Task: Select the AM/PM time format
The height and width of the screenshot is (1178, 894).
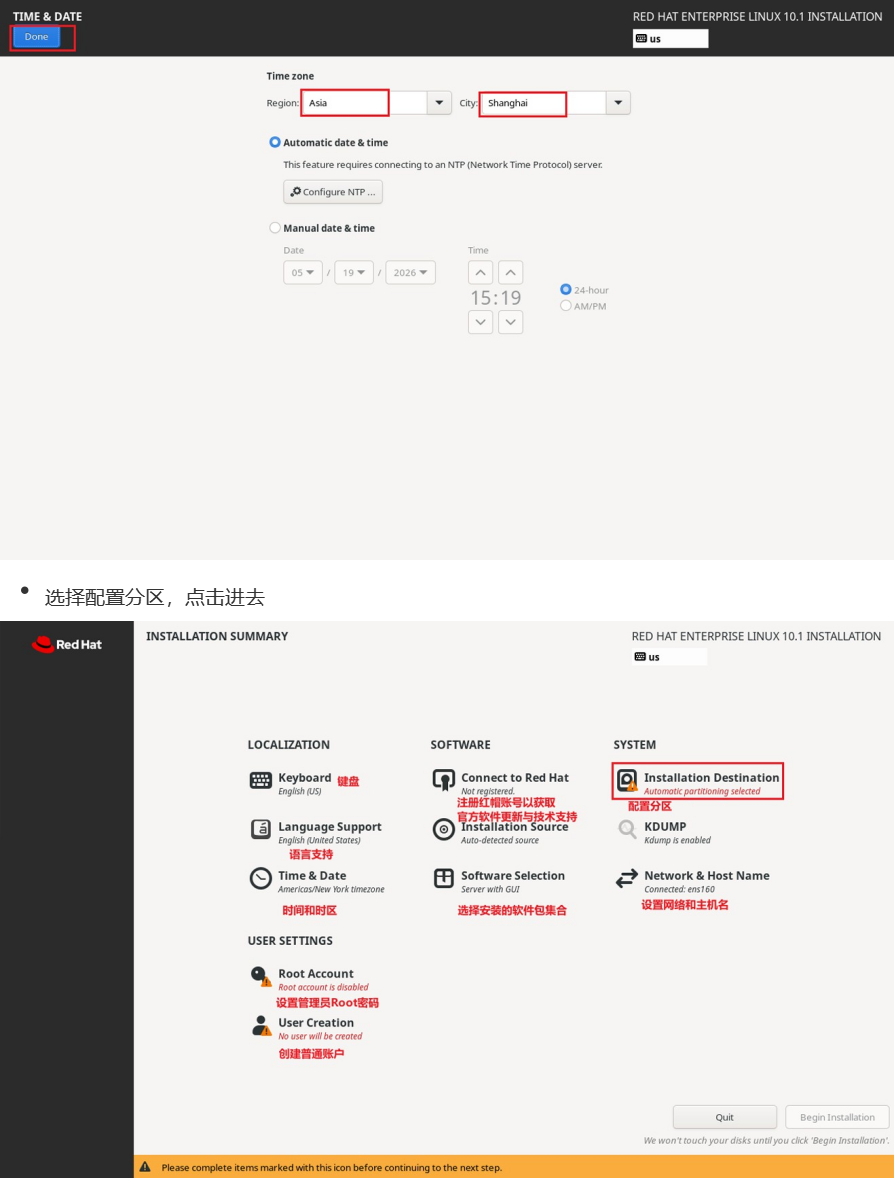Action: point(566,306)
